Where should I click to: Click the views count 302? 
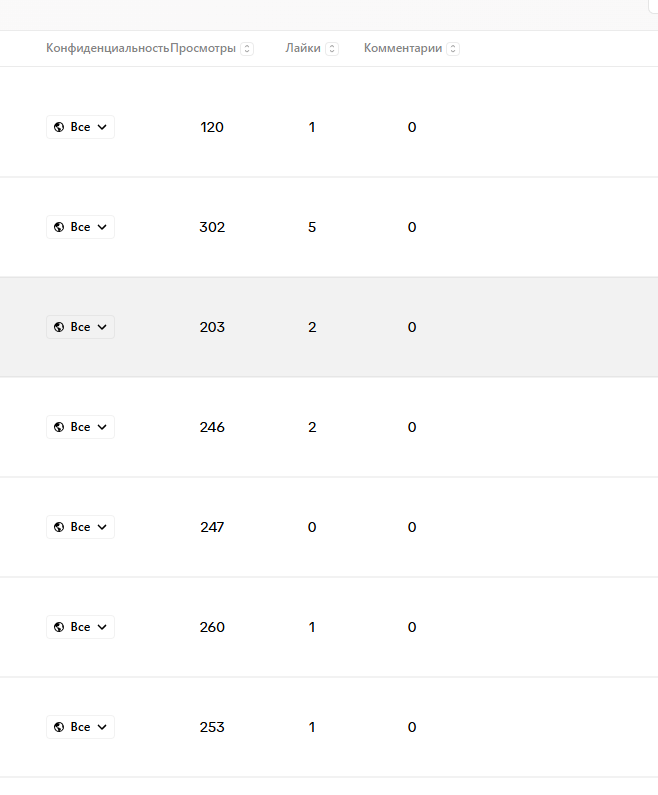pos(212,227)
